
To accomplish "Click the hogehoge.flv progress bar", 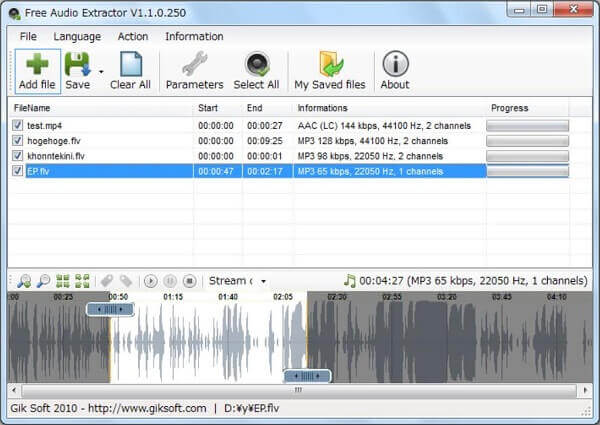I will coord(527,141).
